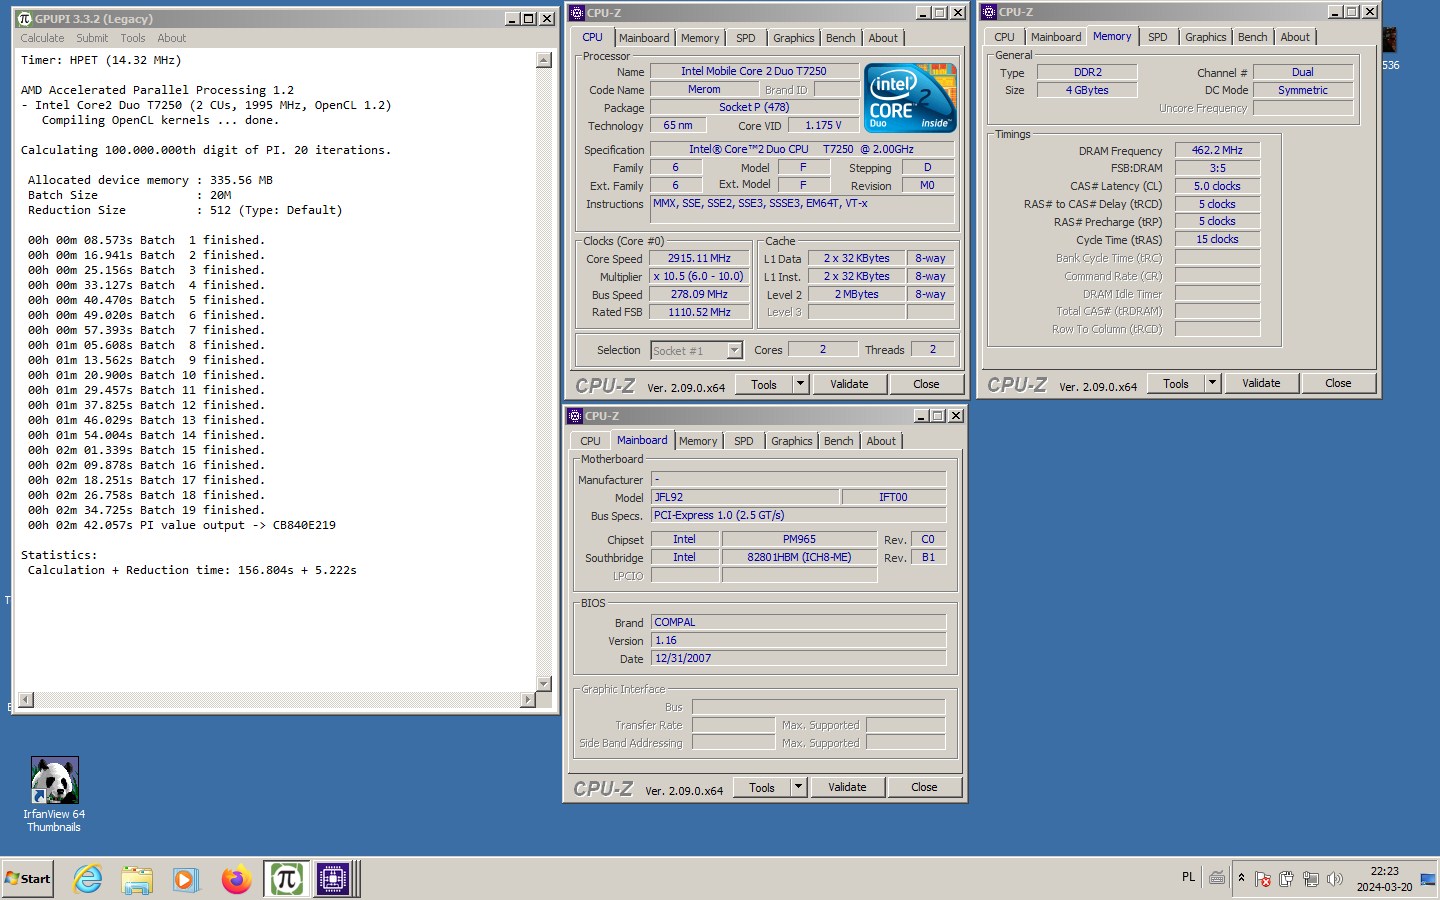The width and height of the screenshot is (1440, 900).
Task: Open Firefox from the taskbar
Action: pyautogui.click(x=236, y=879)
